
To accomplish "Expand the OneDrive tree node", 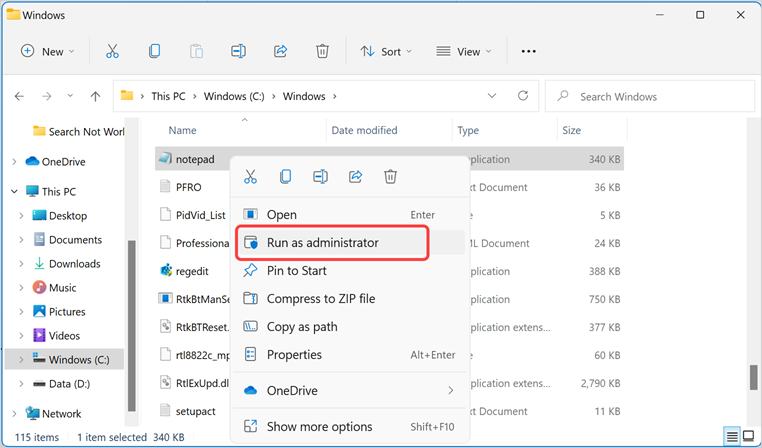I will (14, 161).
